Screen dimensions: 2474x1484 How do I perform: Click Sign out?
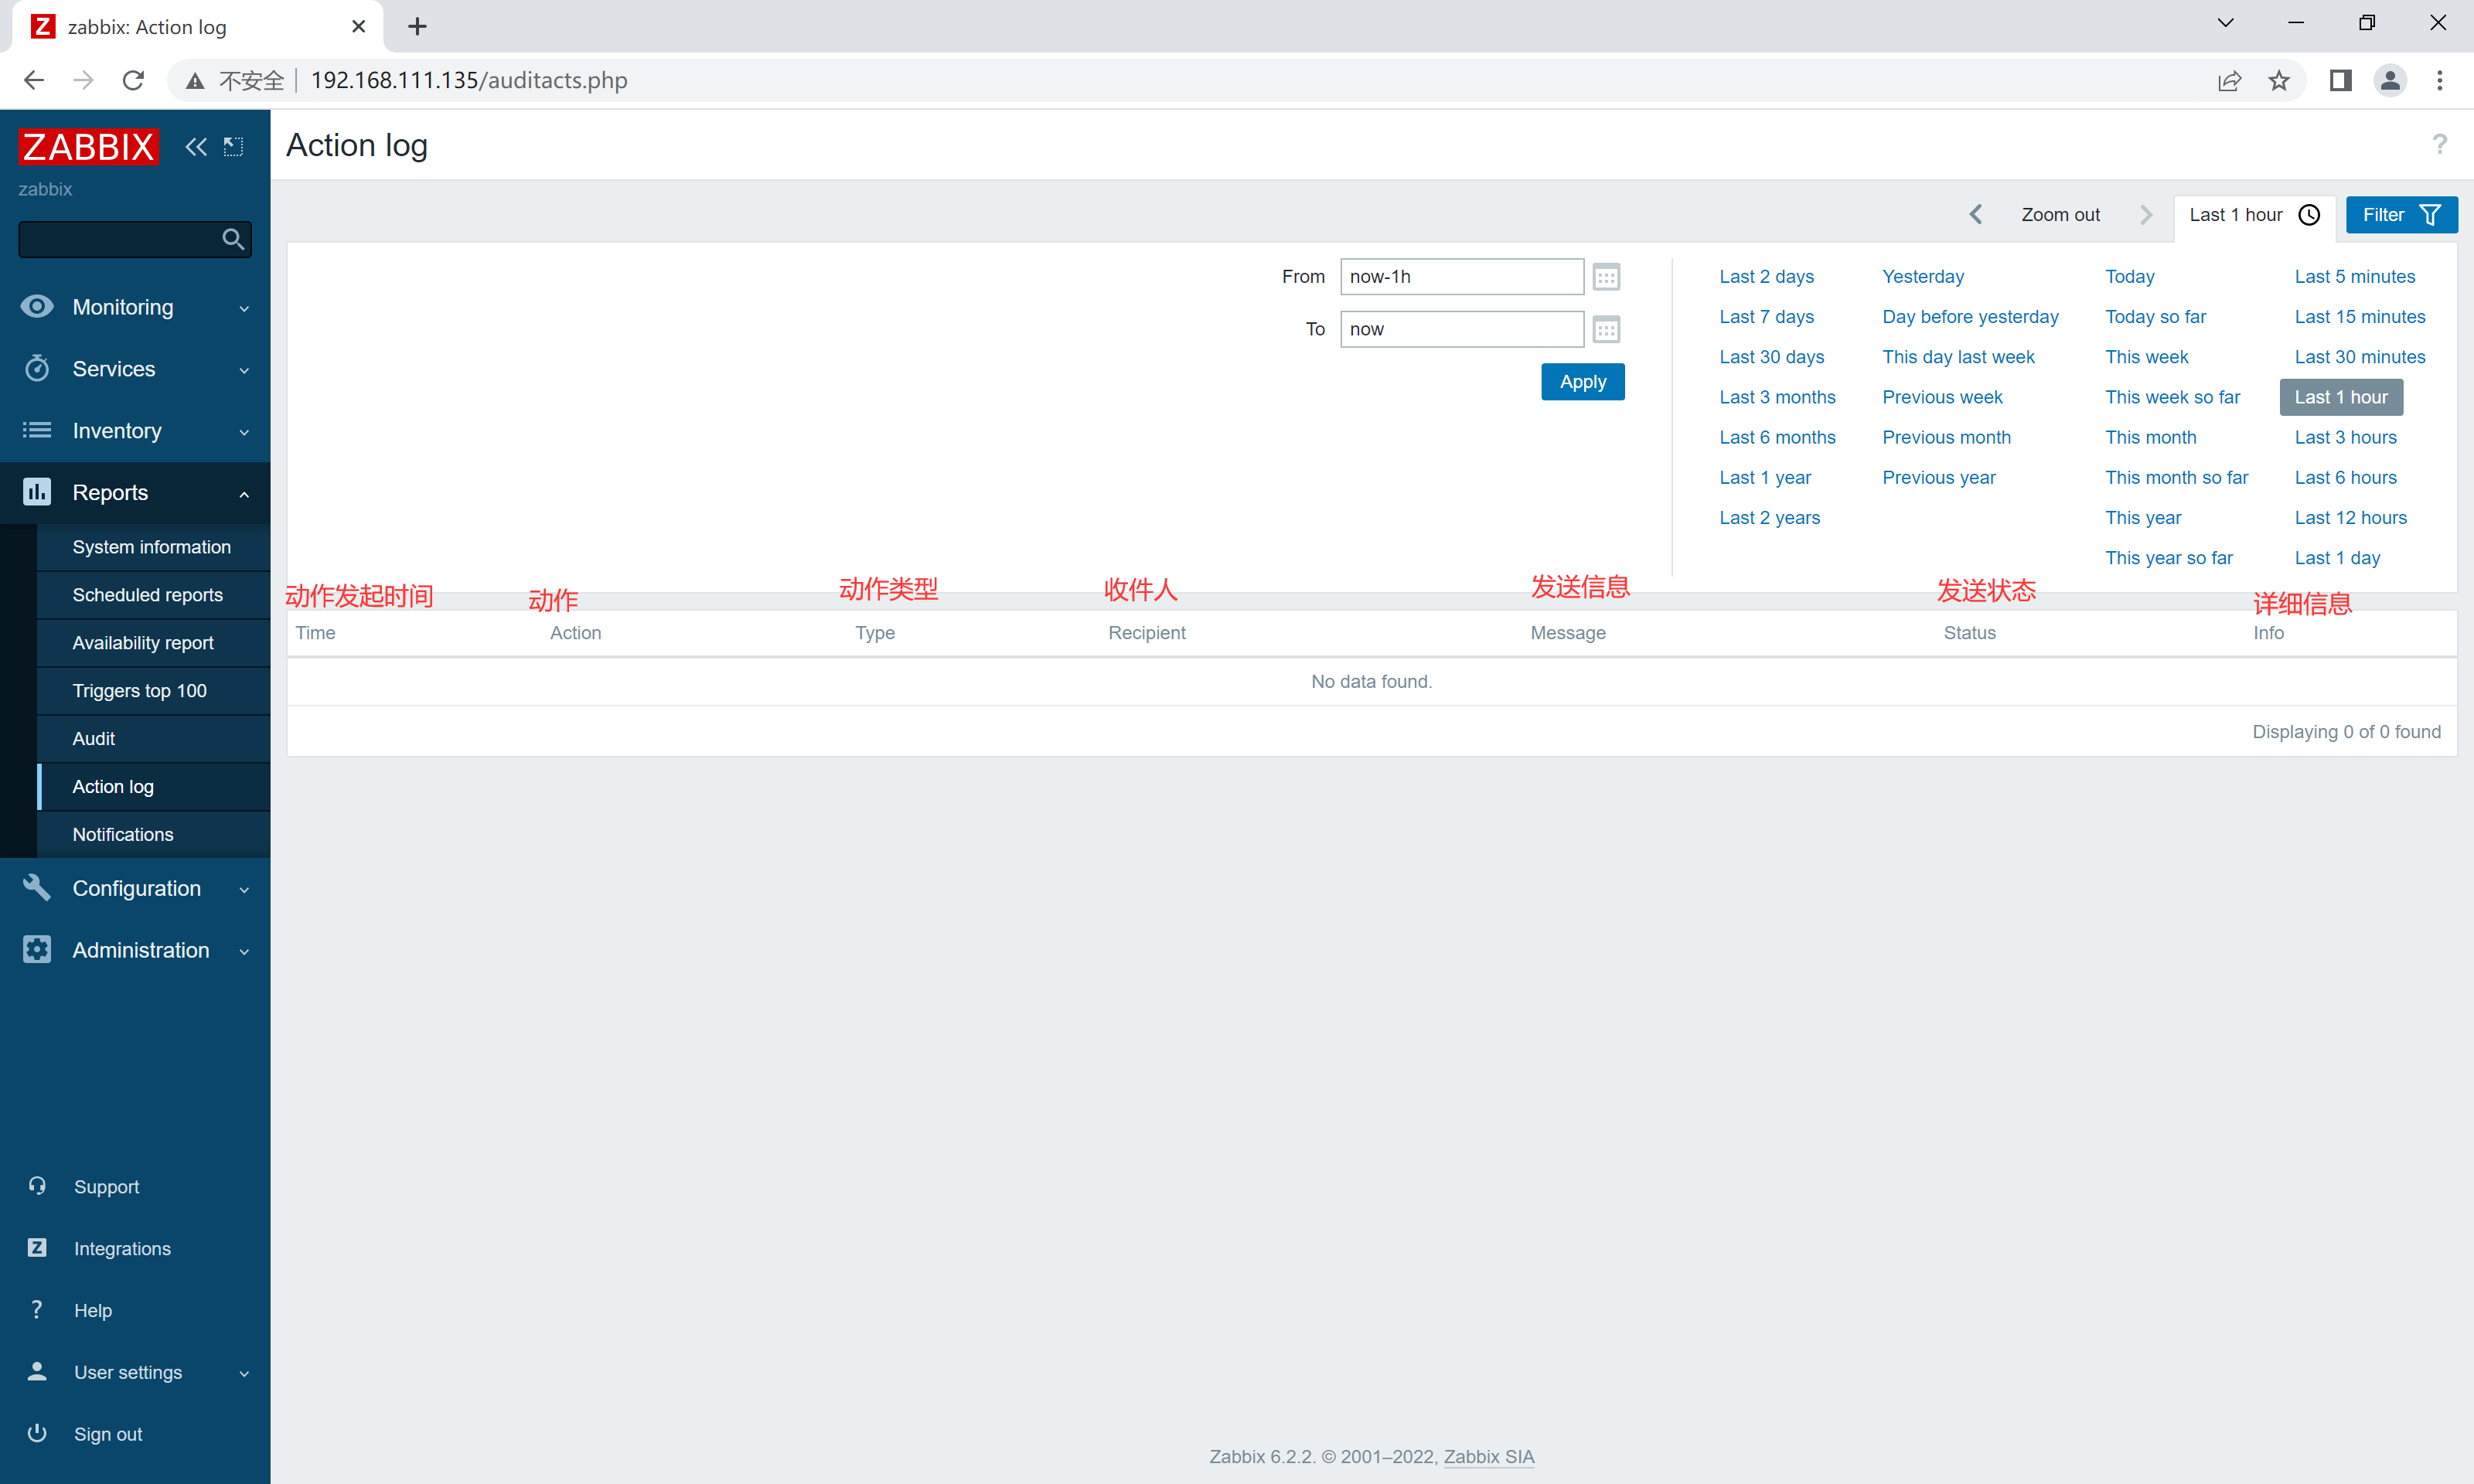tap(108, 1434)
